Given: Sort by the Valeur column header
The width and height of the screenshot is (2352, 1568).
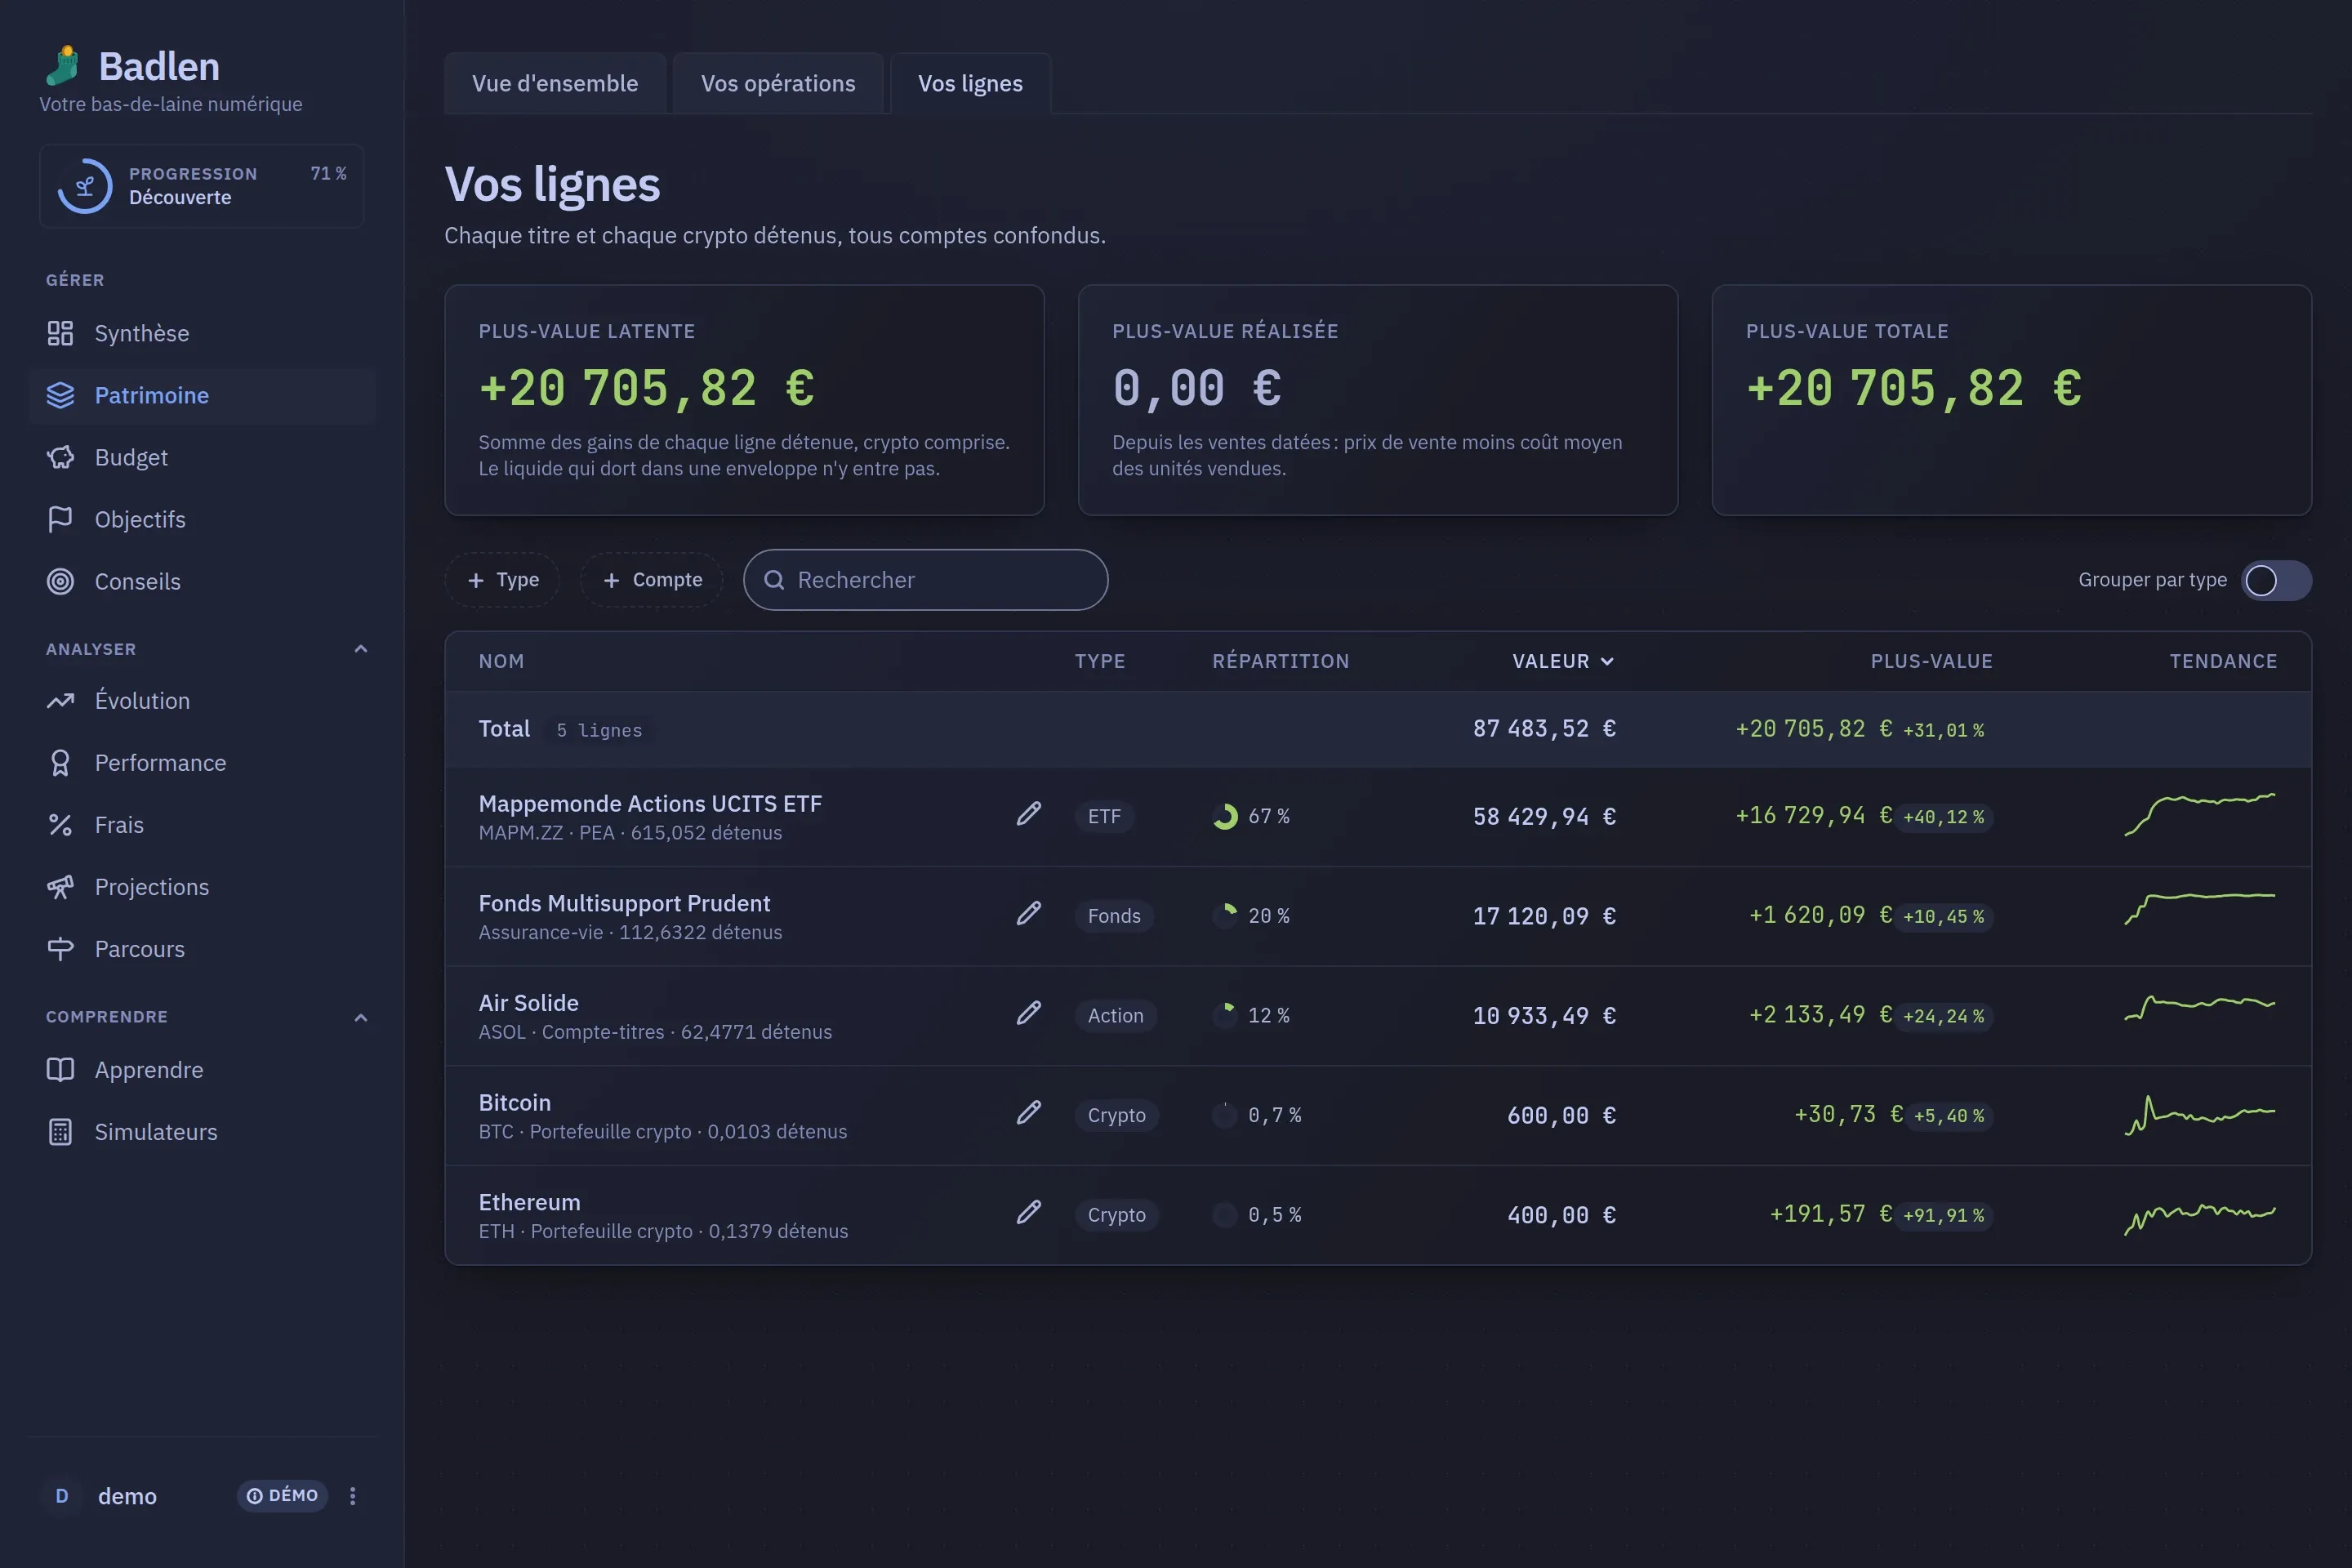Looking at the screenshot, I should click(x=1563, y=661).
